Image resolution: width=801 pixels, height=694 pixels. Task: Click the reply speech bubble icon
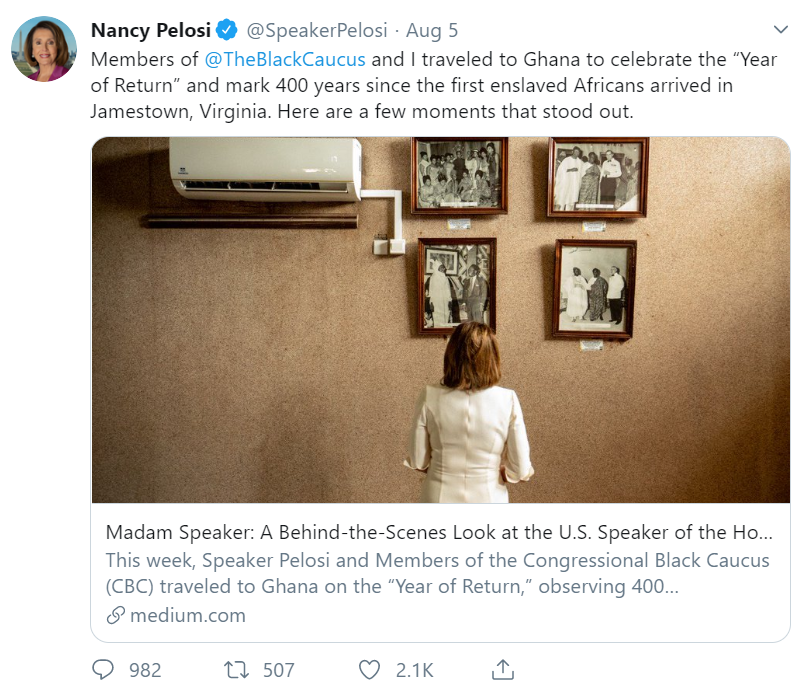(104, 669)
